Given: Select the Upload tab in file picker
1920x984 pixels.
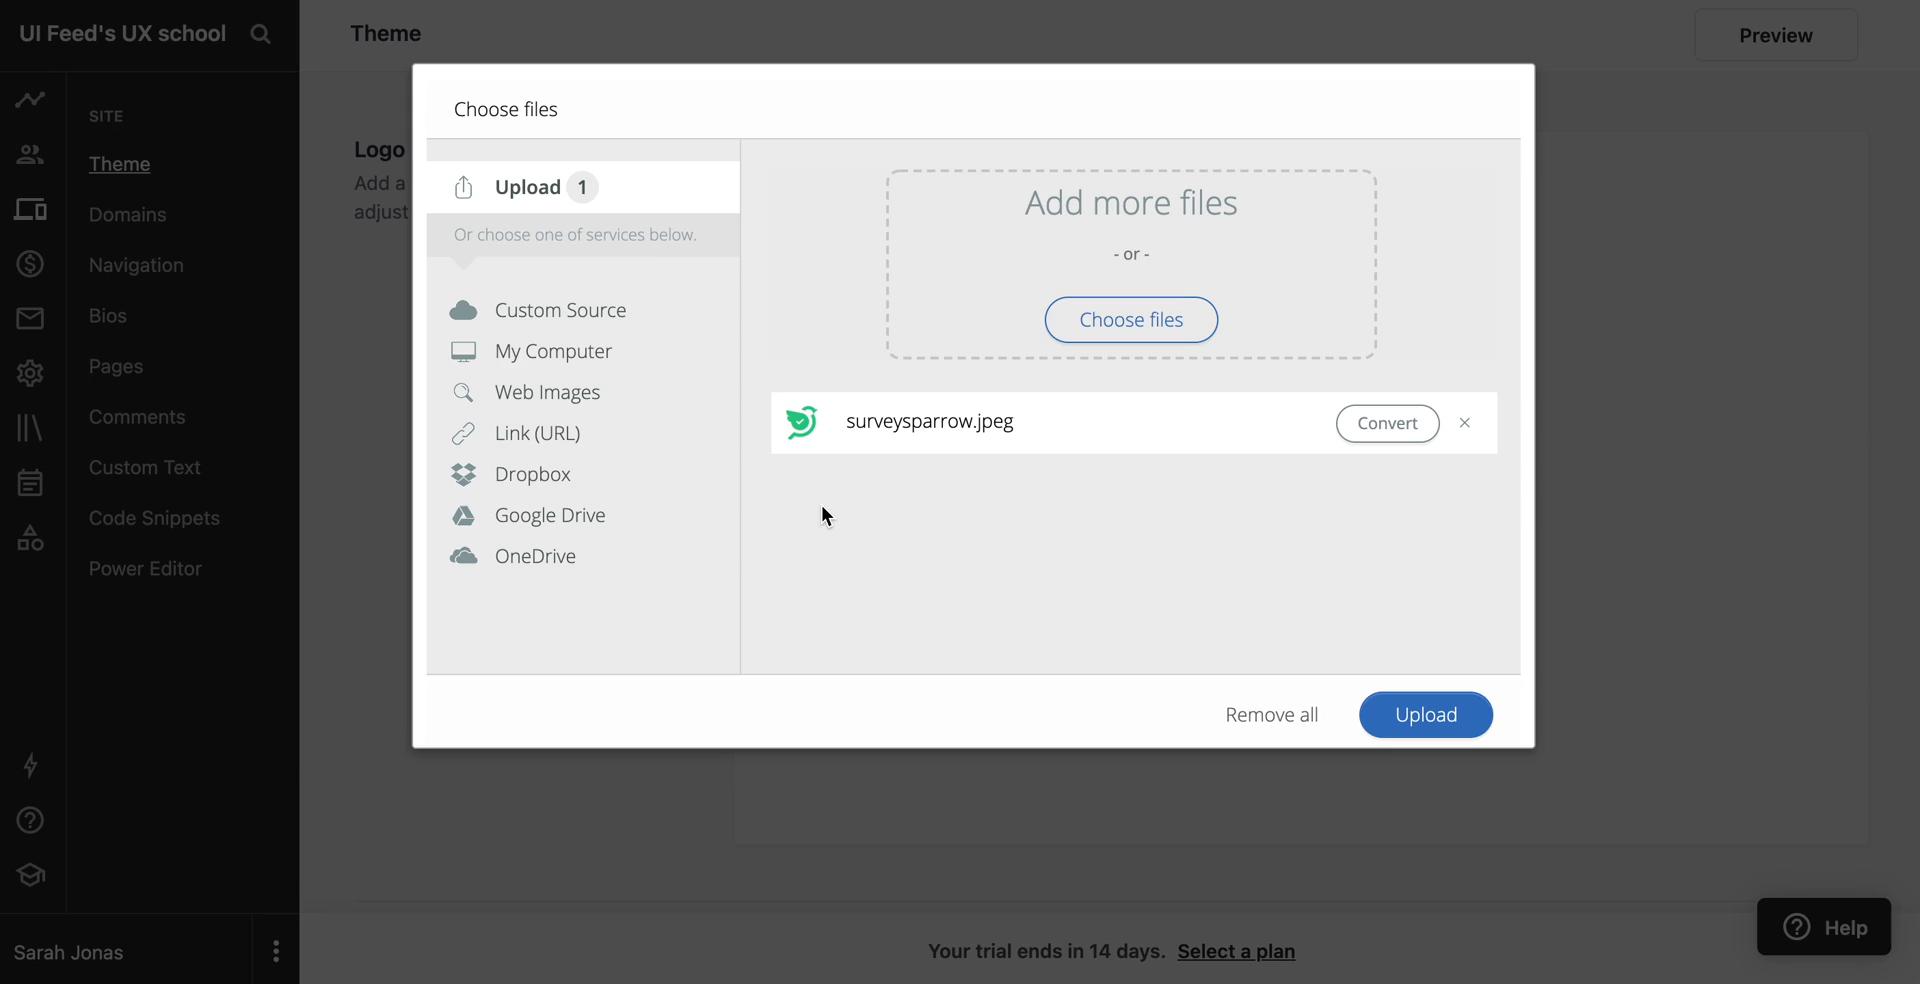Looking at the screenshot, I should tap(583, 187).
